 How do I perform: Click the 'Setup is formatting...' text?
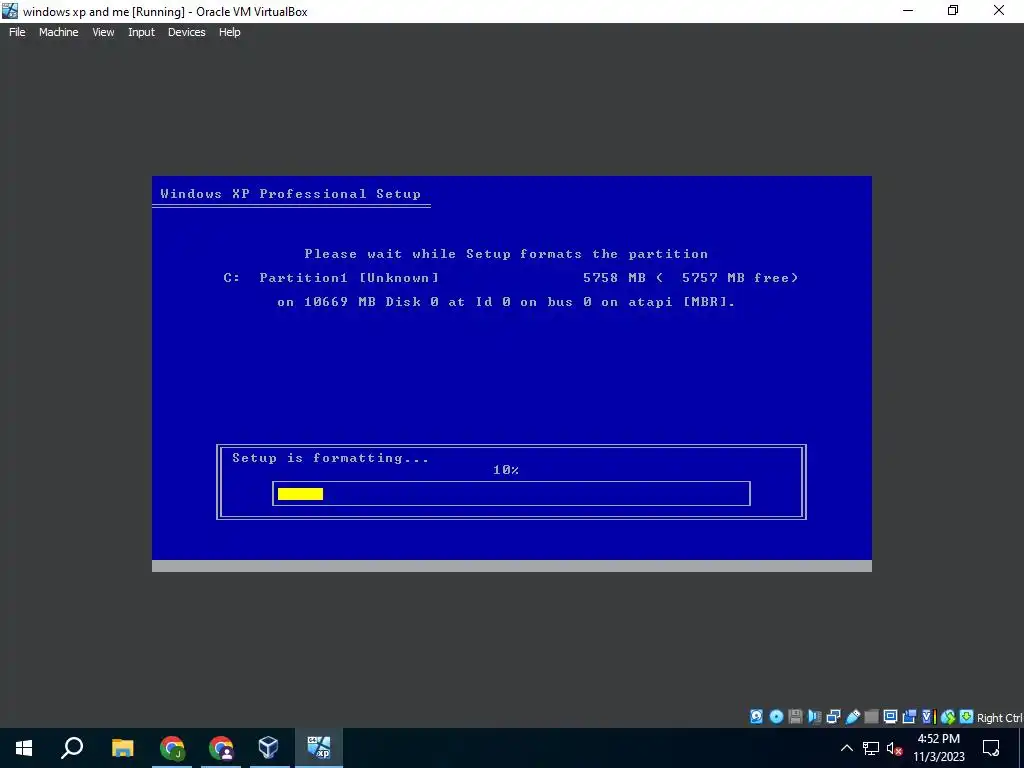(330, 458)
